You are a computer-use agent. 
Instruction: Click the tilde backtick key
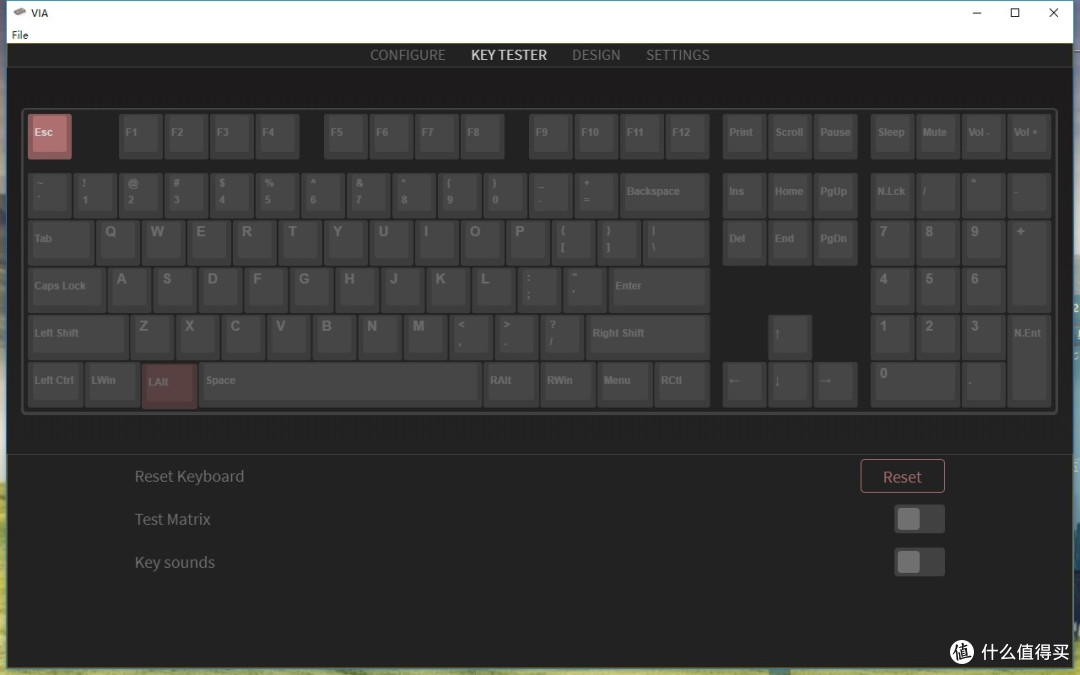click(x=50, y=196)
